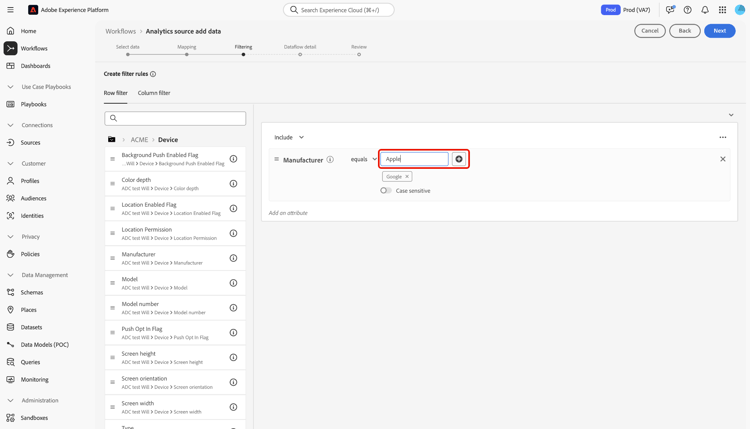750x429 pixels.
Task: Click the Add an attribute placeholder
Action: point(288,213)
